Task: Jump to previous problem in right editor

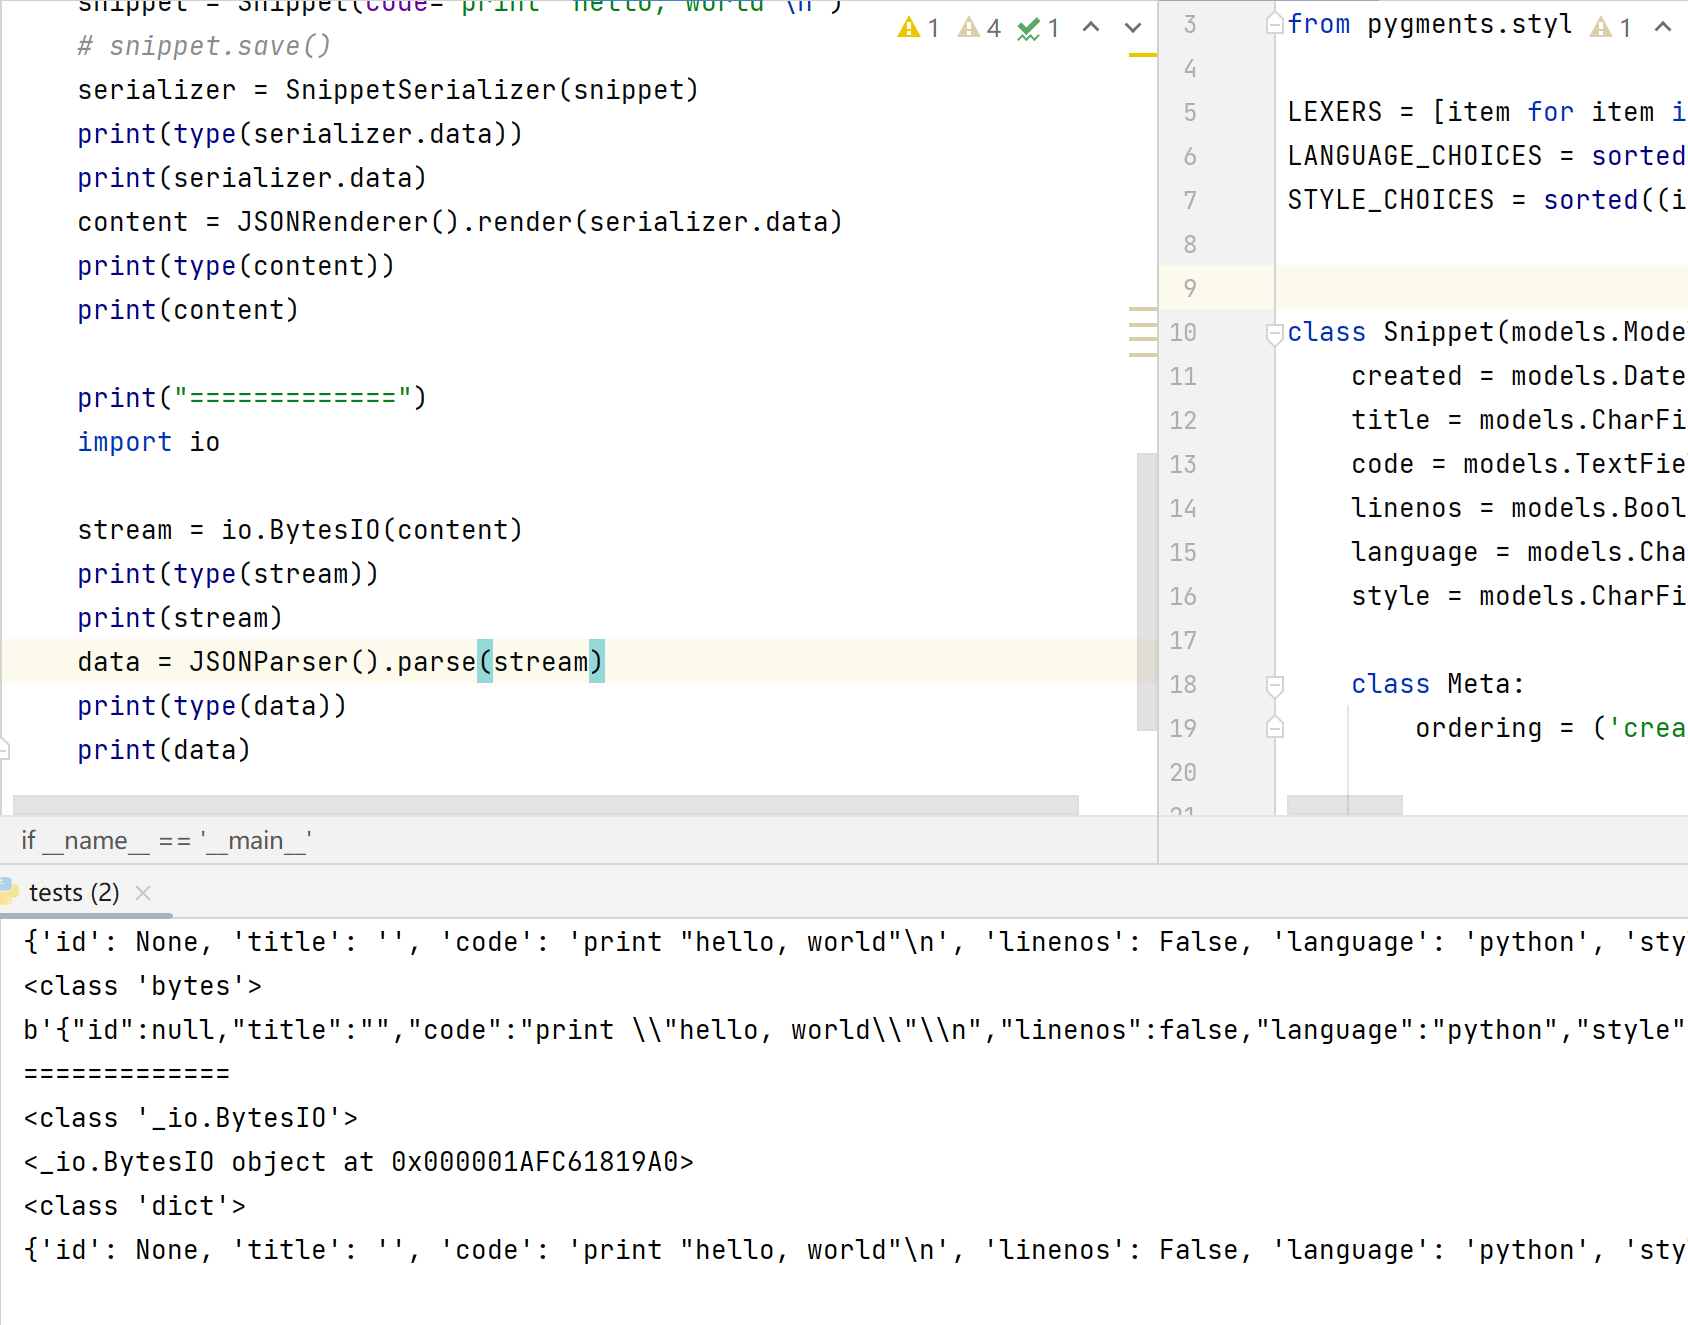Action: [1662, 28]
